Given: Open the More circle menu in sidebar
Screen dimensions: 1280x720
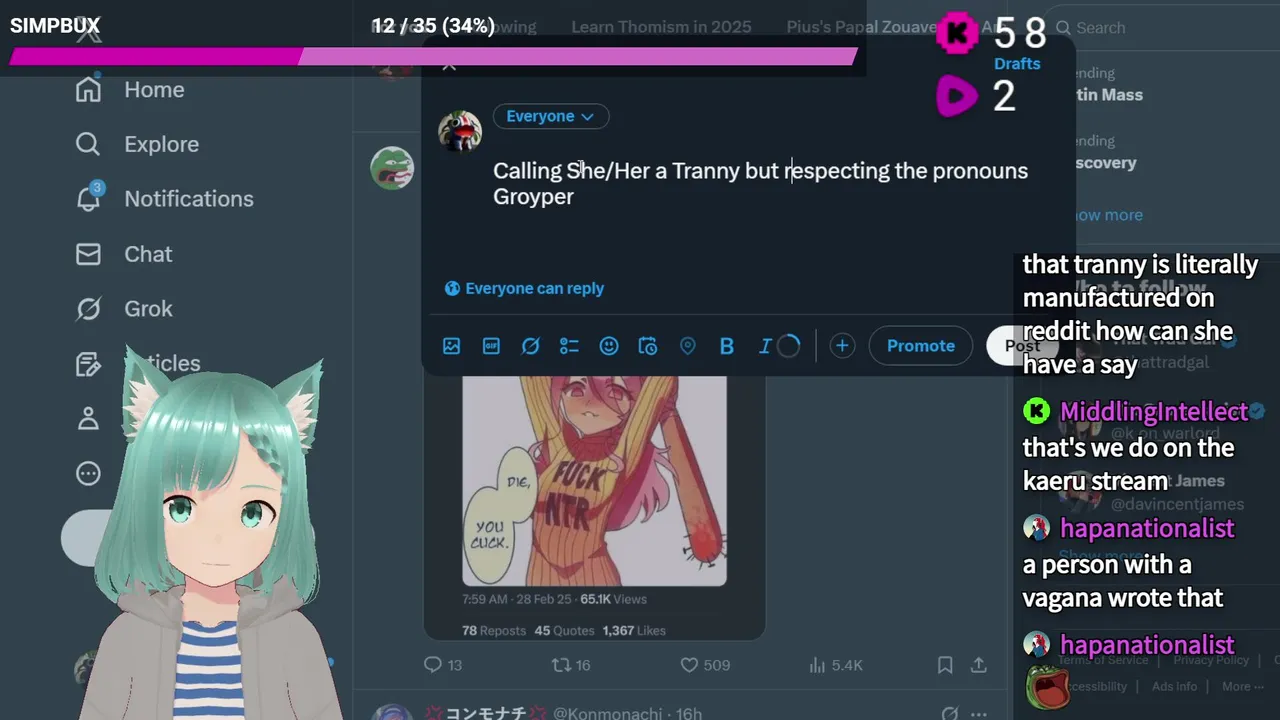Looking at the screenshot, I should [x=88, y=473].
